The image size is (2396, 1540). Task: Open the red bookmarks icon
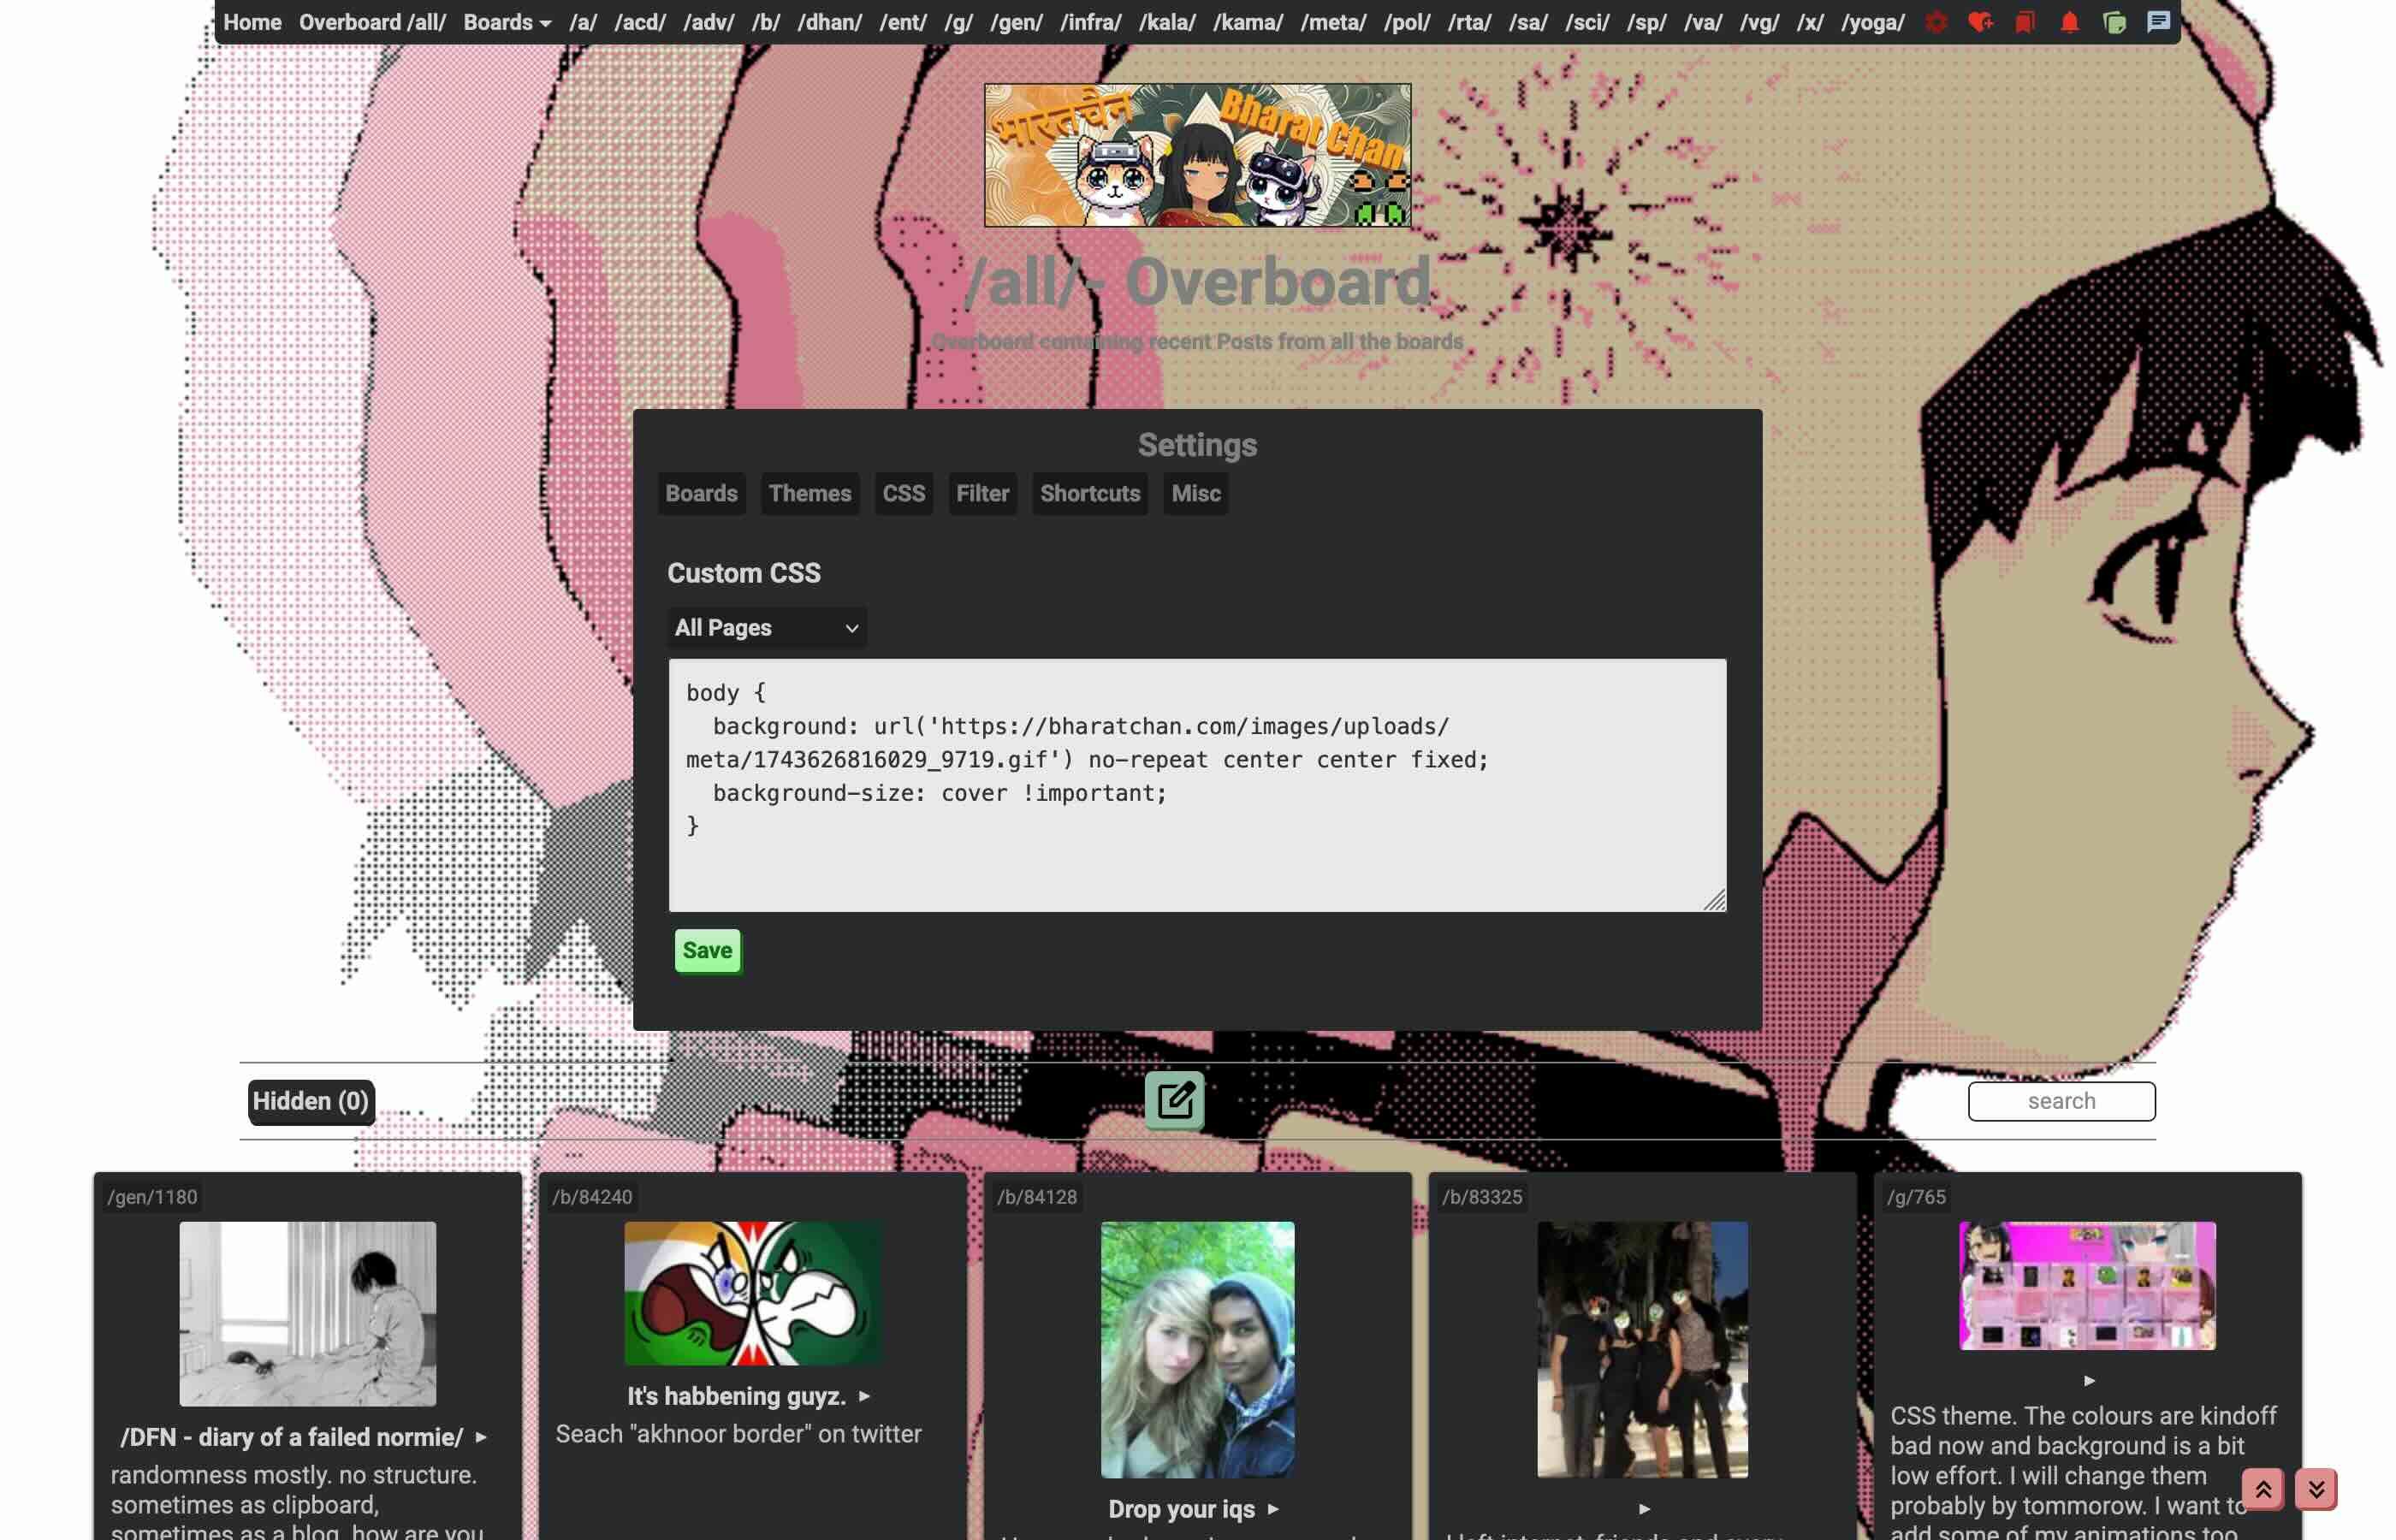click(2025, 22)
